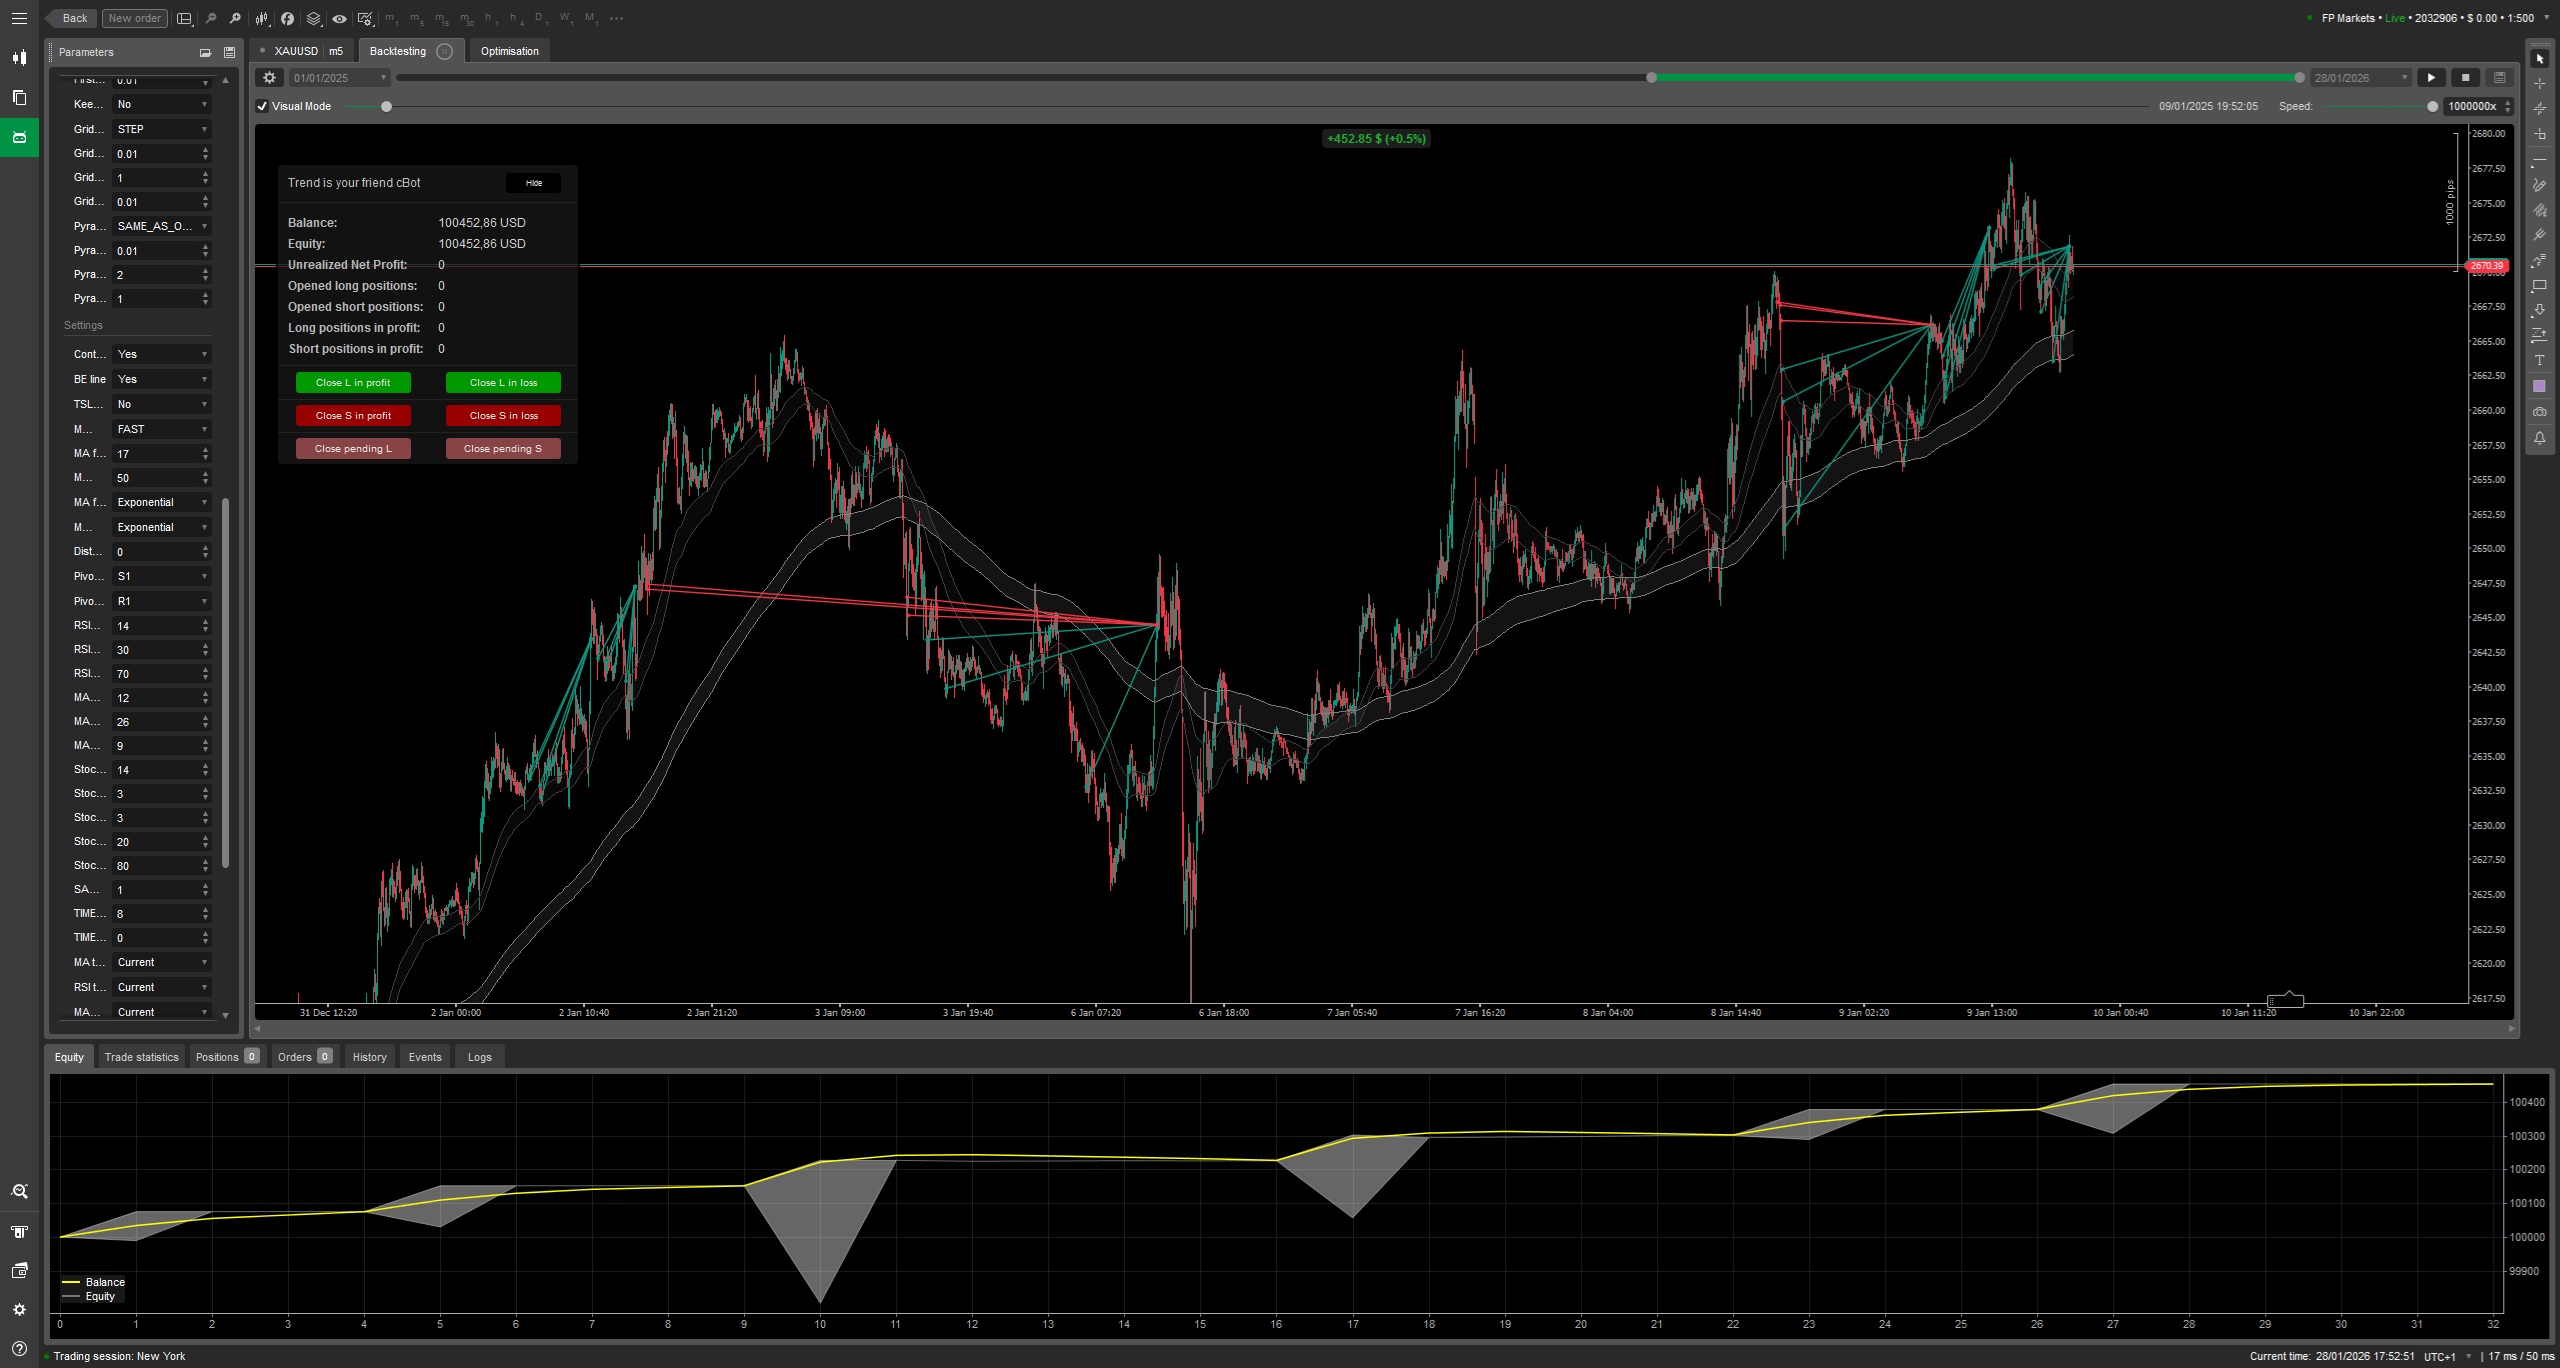Open indicators with the f icon

tap(287, 18)
